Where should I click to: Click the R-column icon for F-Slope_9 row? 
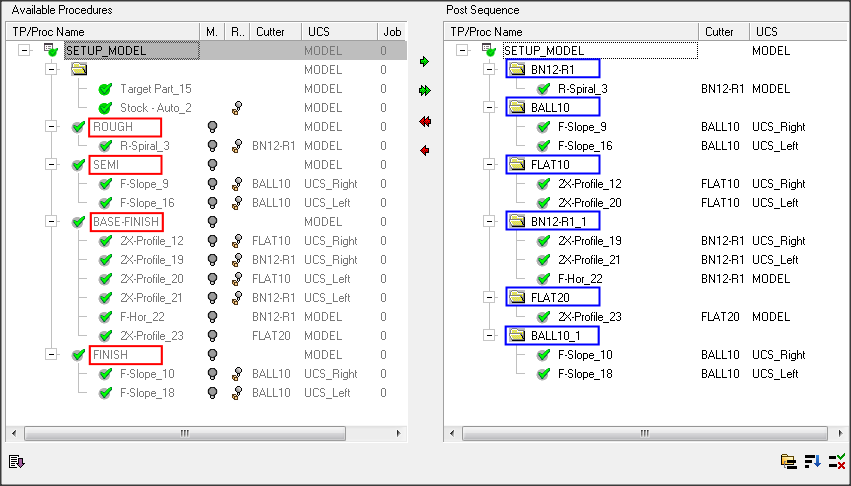tap(237, 184)
